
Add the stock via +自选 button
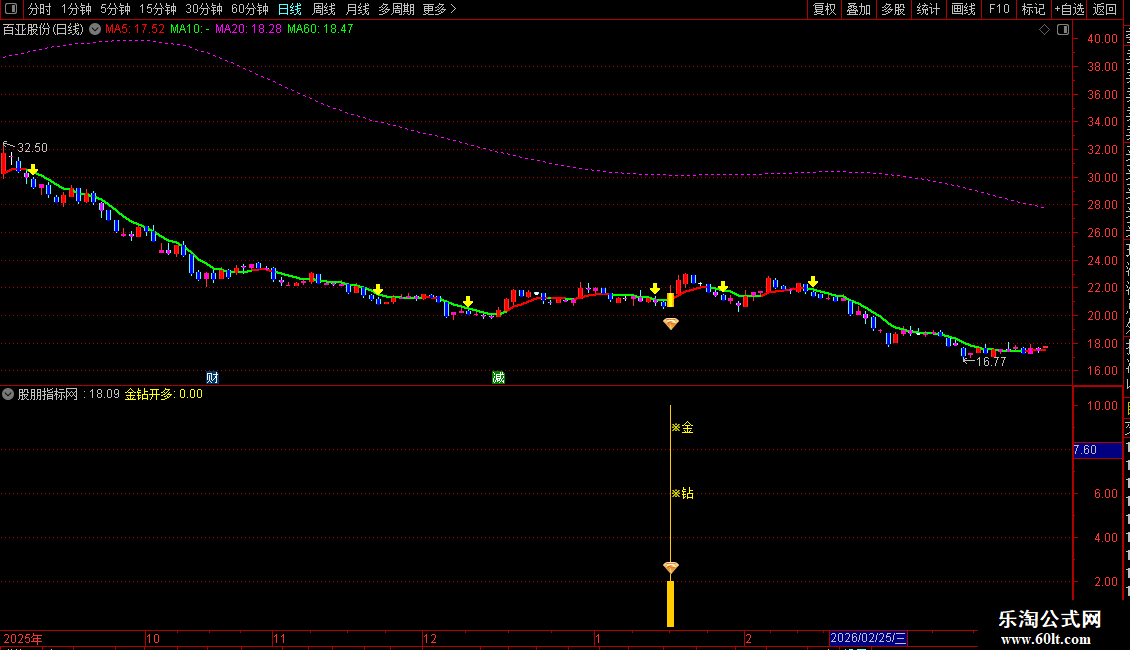[x=1069, y=9]
